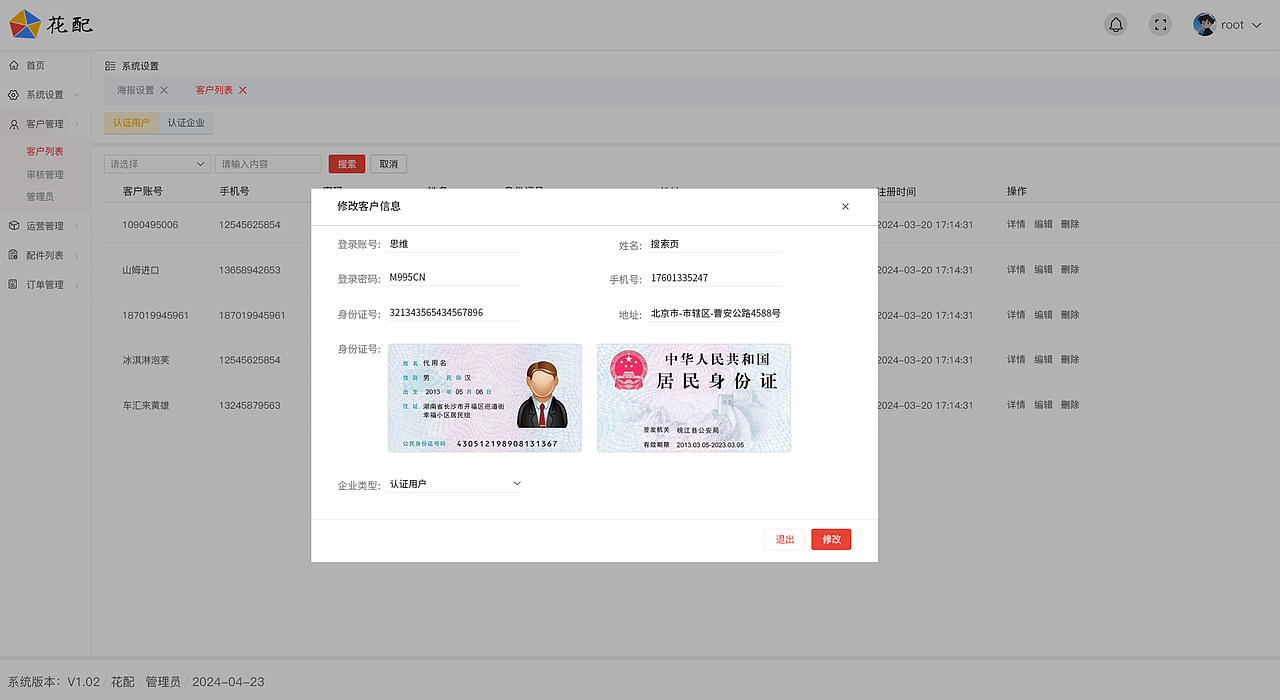The height and width of the screenshot is (700, 1280).
Task: Click the 花配 logo
Action: (52, 24)
